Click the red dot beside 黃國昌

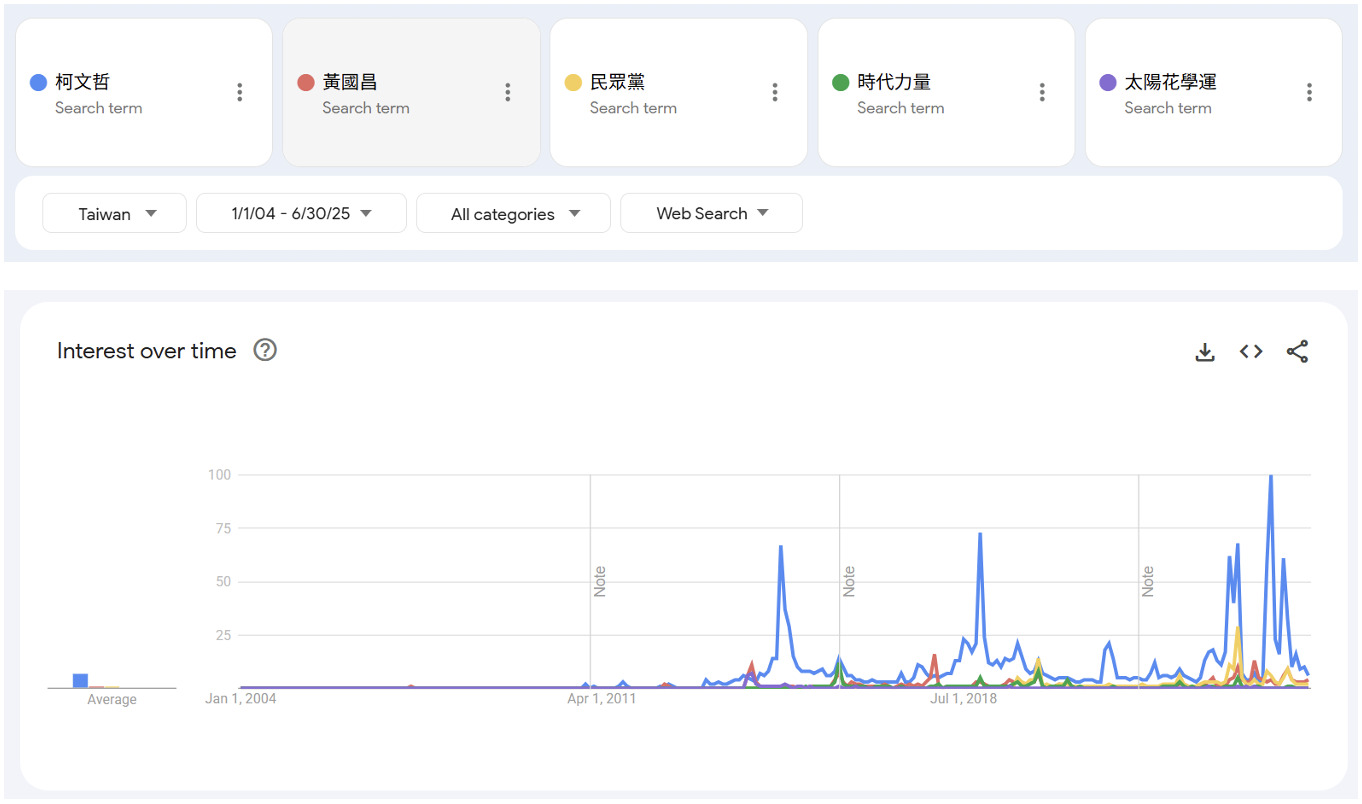(306, 82)
